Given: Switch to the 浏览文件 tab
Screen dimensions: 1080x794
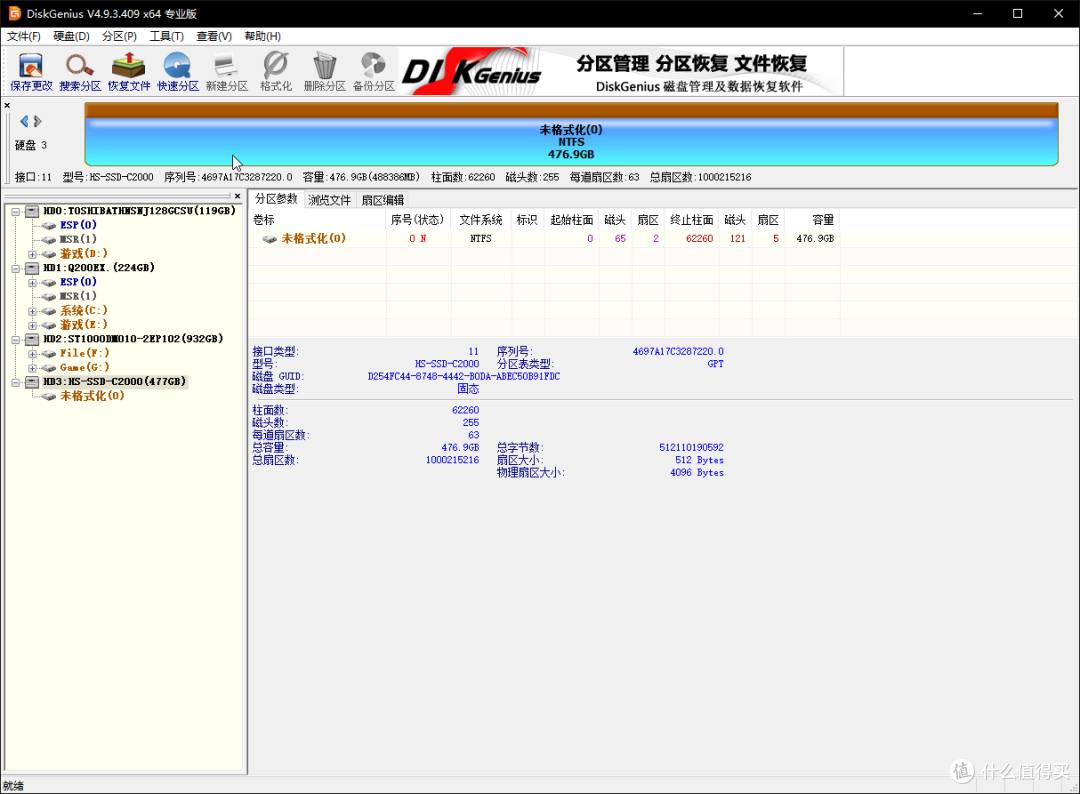Looking at the screenshot, I should point(329,200).
